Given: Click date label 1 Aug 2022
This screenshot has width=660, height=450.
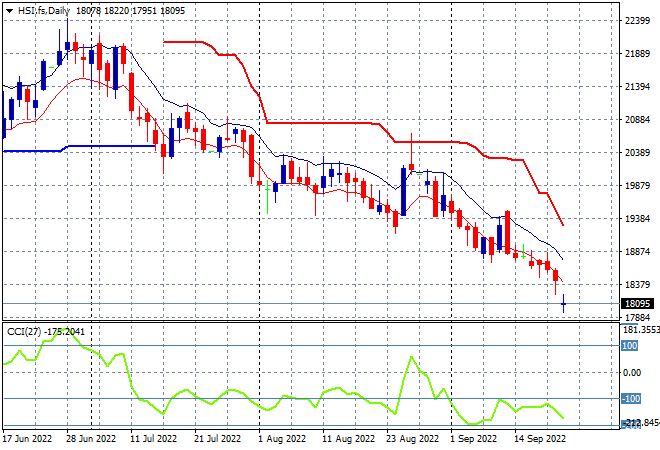Looking at the screenshot, I should pyautogui.click(x=282, y=439).
